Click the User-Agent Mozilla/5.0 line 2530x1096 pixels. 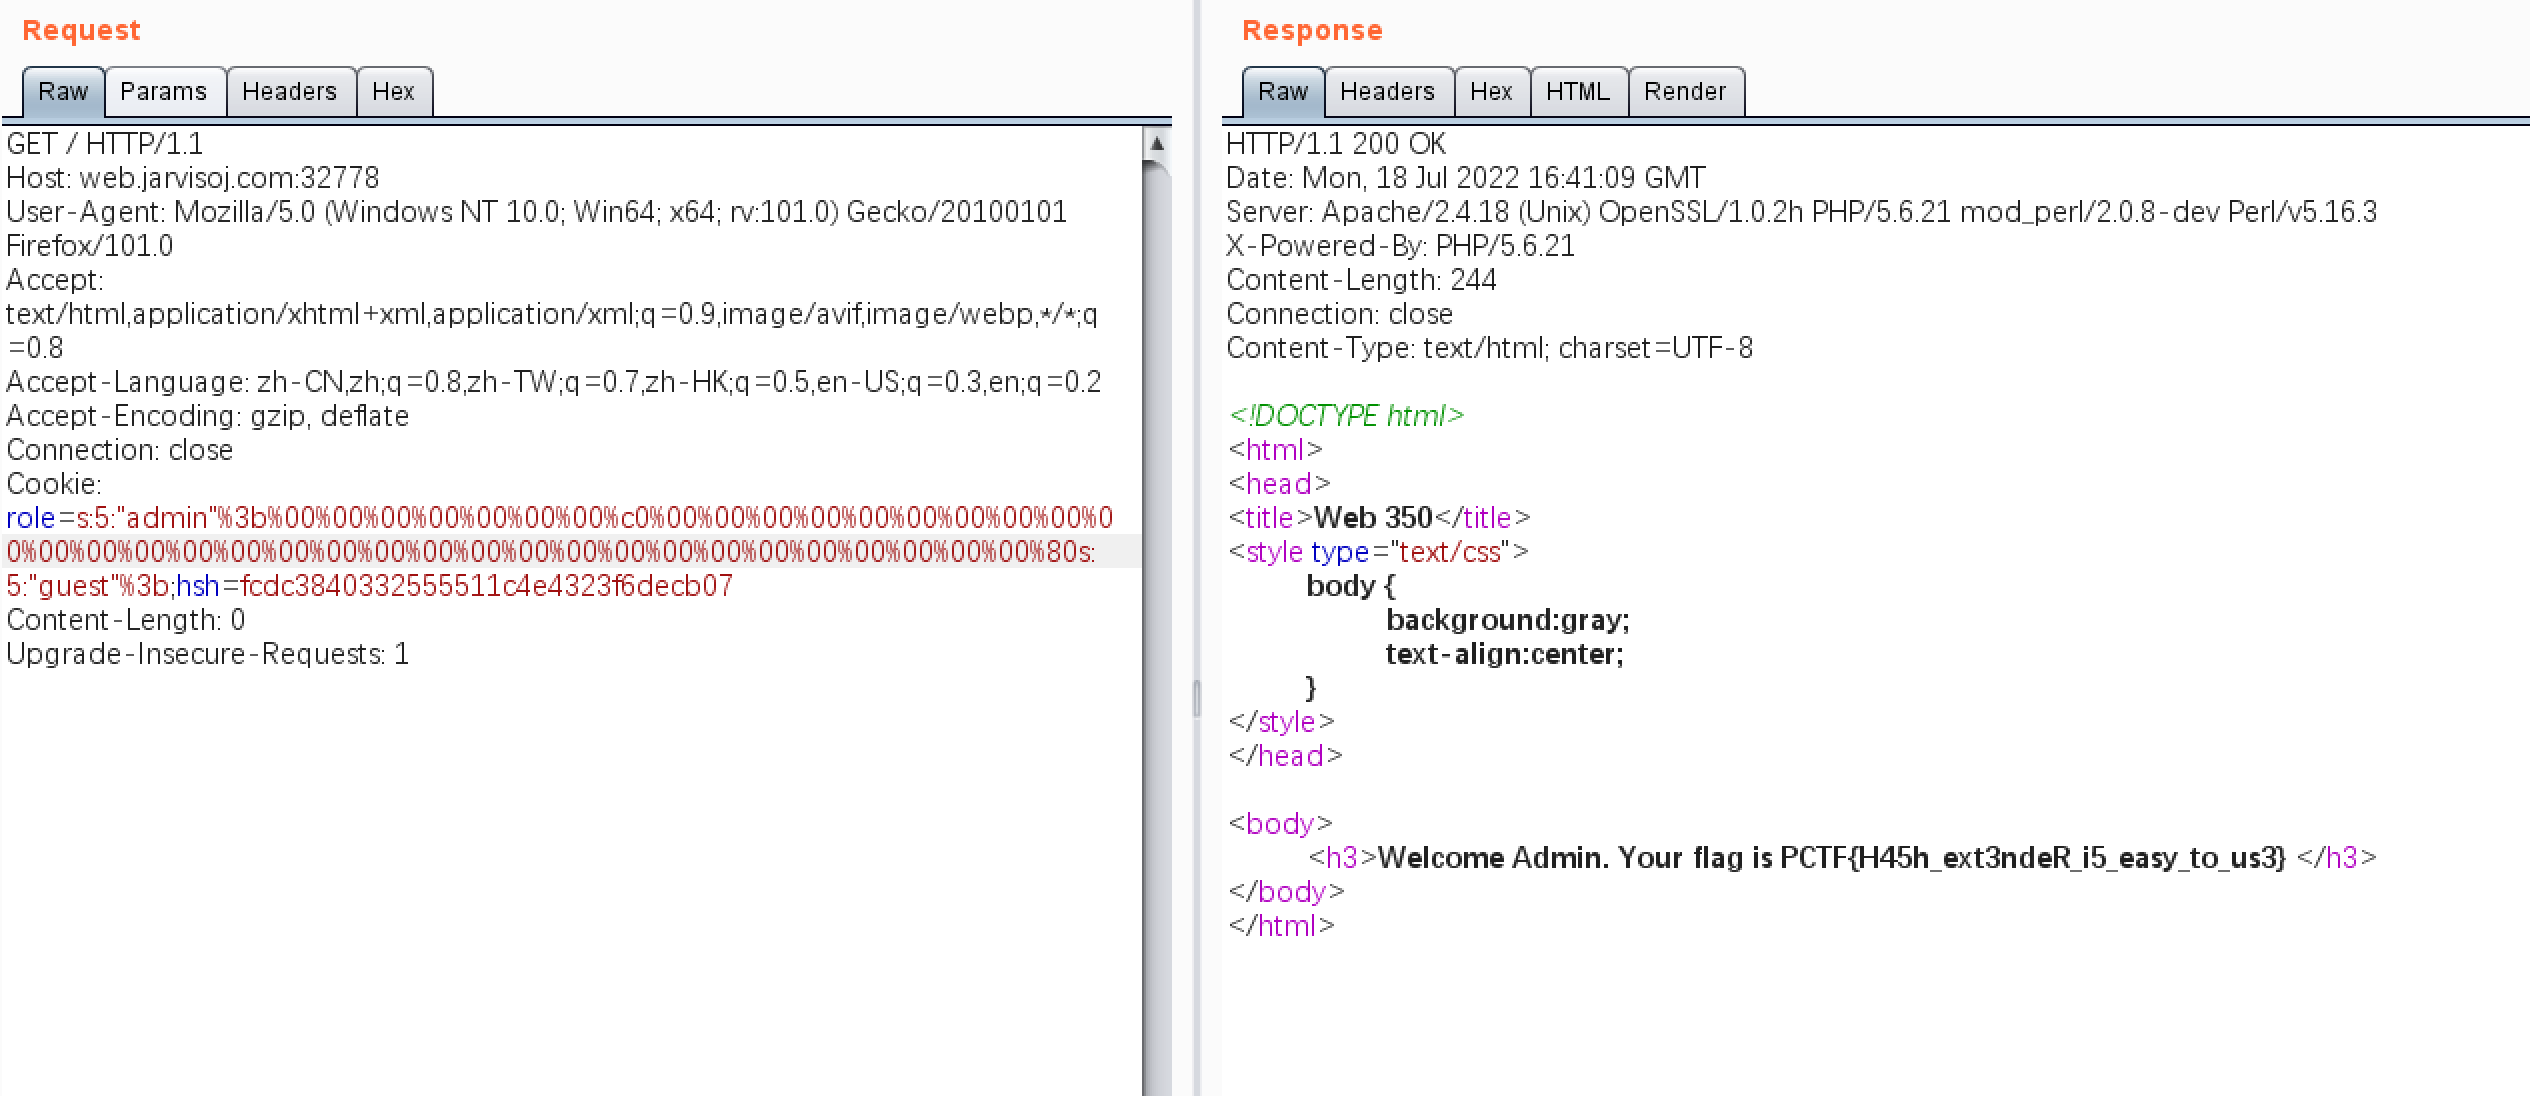pos(537,212)
